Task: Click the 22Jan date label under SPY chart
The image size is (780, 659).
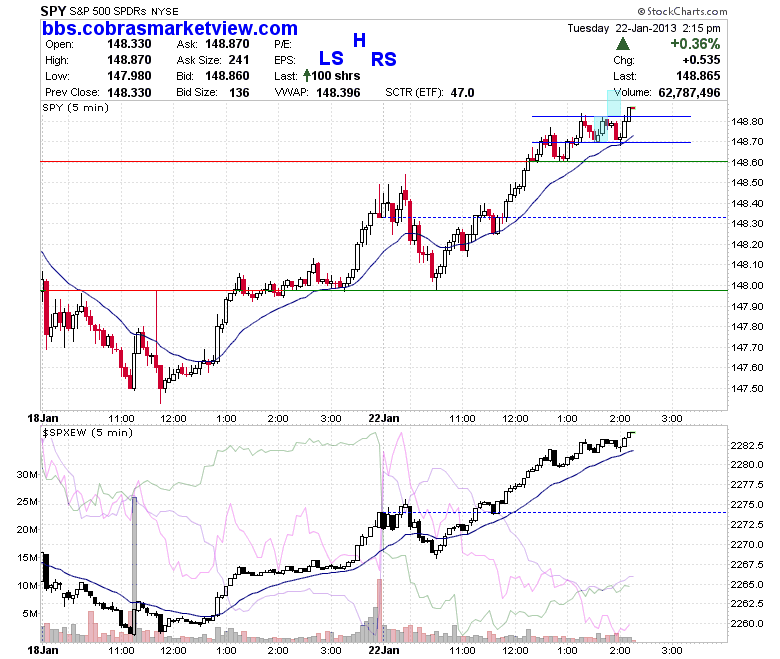Action: pos(384,418)
